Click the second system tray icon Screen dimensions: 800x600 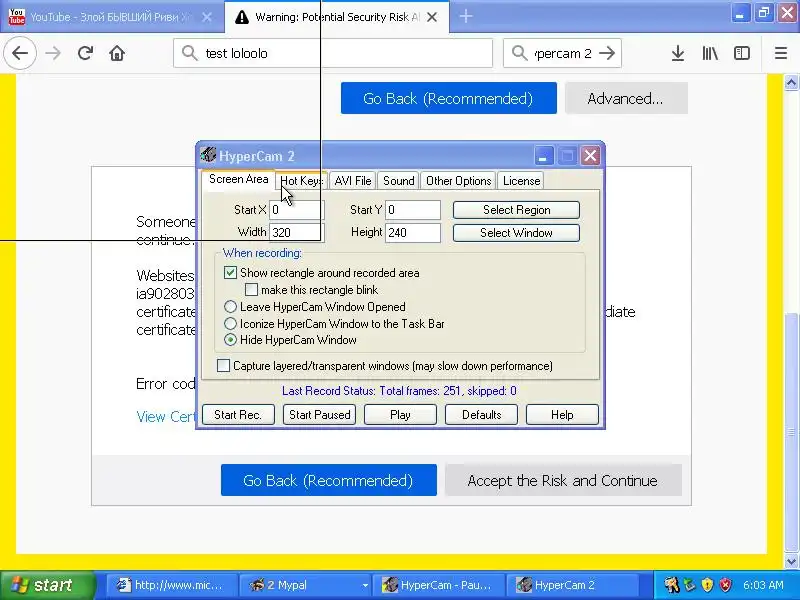pos(690,585)
